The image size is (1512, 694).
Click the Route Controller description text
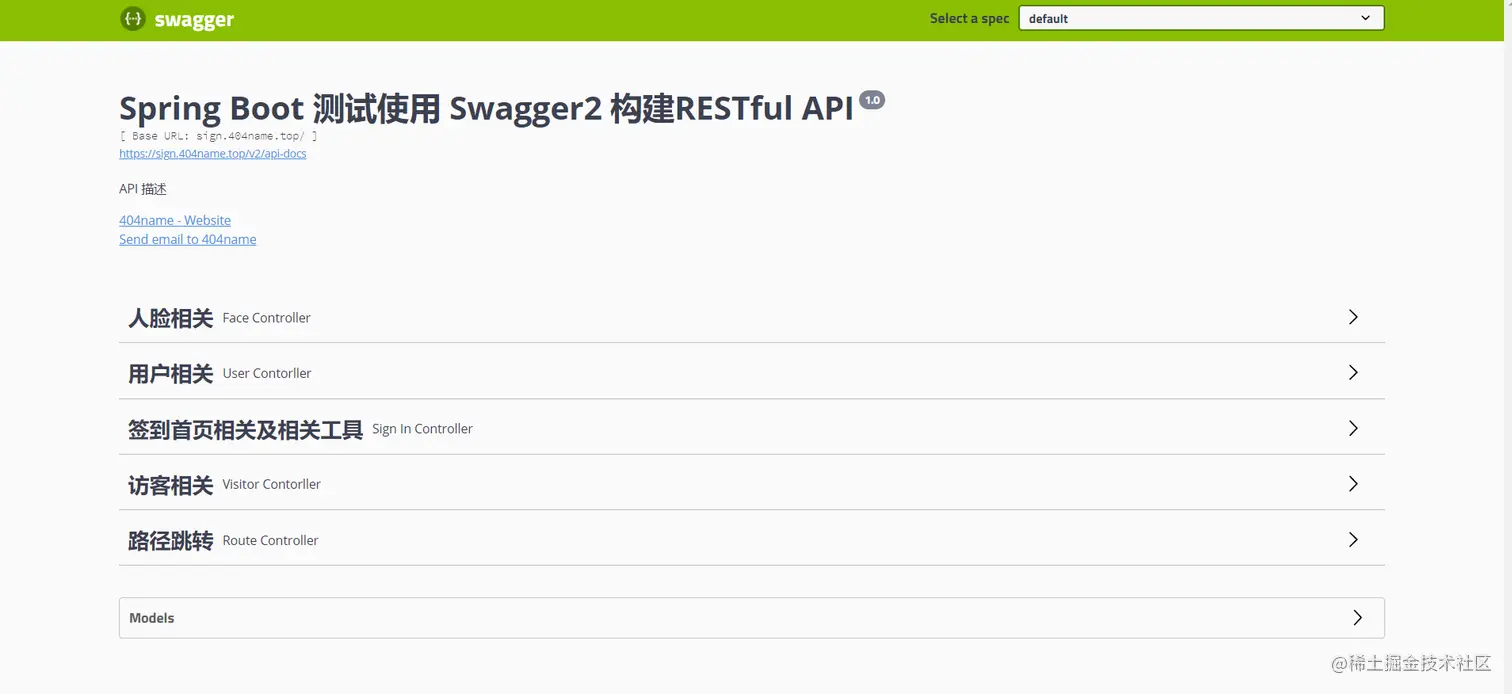tap(271, 541)
